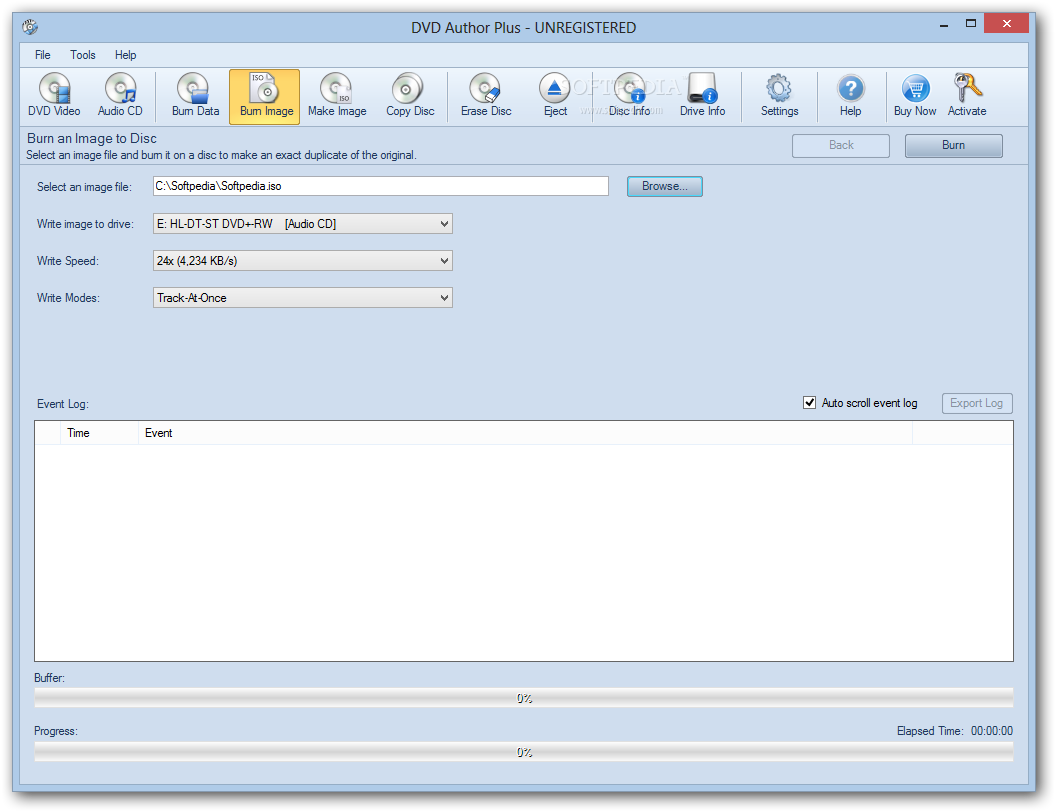Click the 'Write image to drive:' label
Screen dimensions: 1056x812
tap(85, 224)
